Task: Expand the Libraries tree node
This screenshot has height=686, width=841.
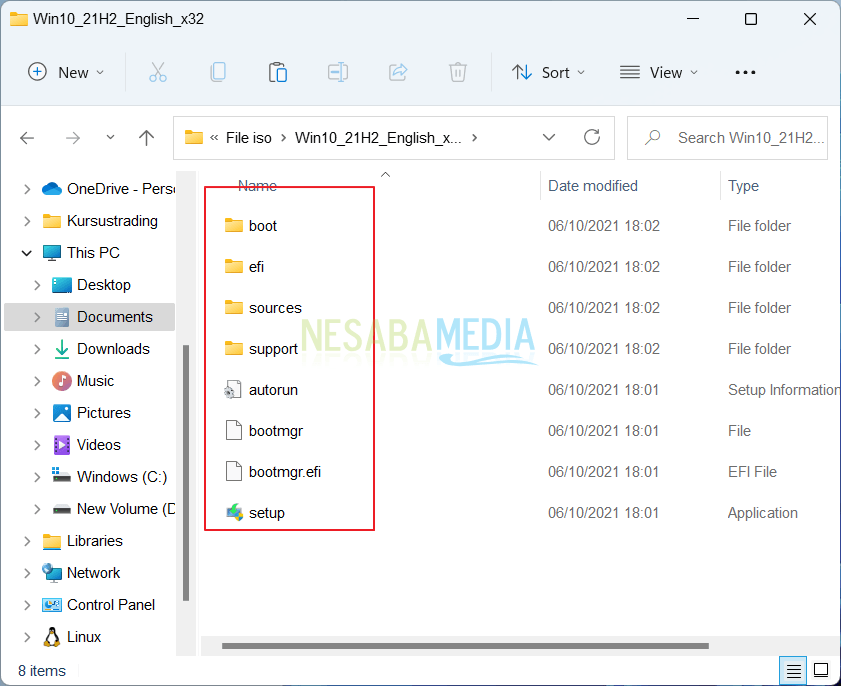Action: point(27,541)
